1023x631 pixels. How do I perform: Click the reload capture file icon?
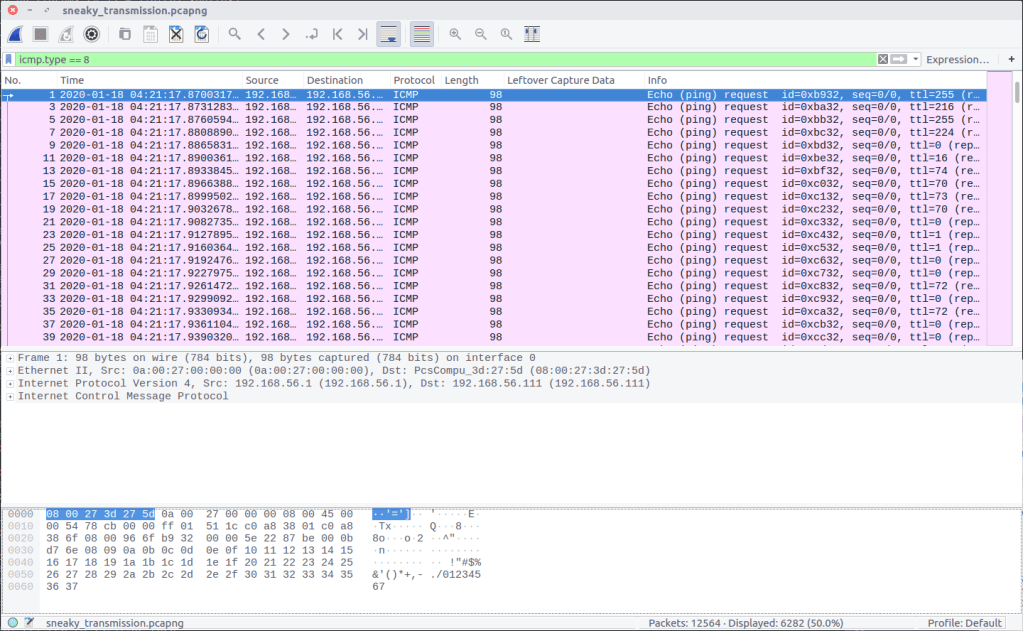pyautogui.click(x=201, y=34)
